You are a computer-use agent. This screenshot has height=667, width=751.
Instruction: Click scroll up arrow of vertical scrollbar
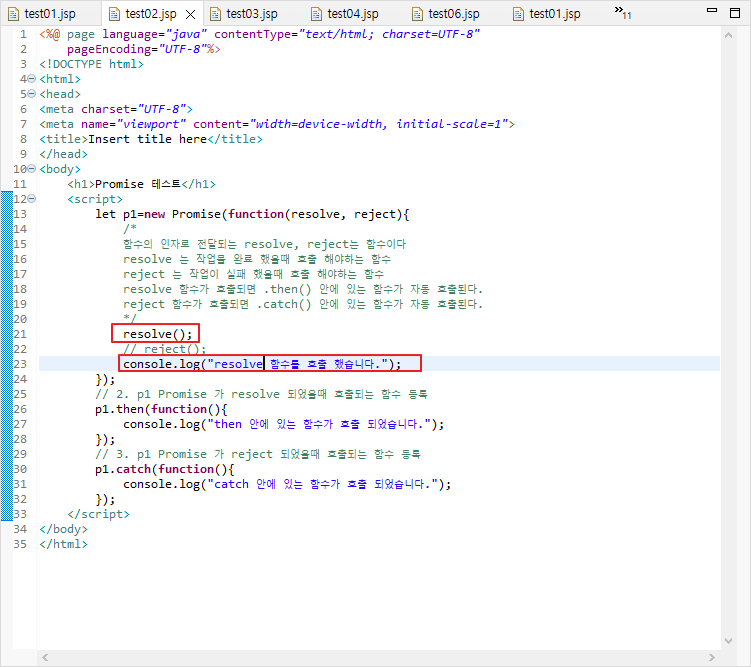click(728, 35)
